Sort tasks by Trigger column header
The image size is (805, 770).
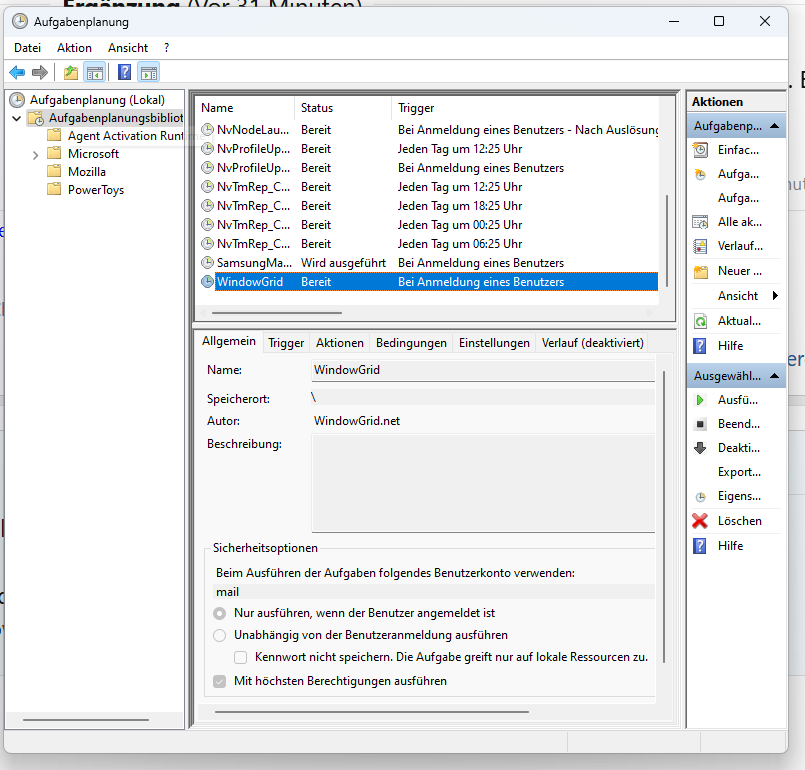pos(525,108)
